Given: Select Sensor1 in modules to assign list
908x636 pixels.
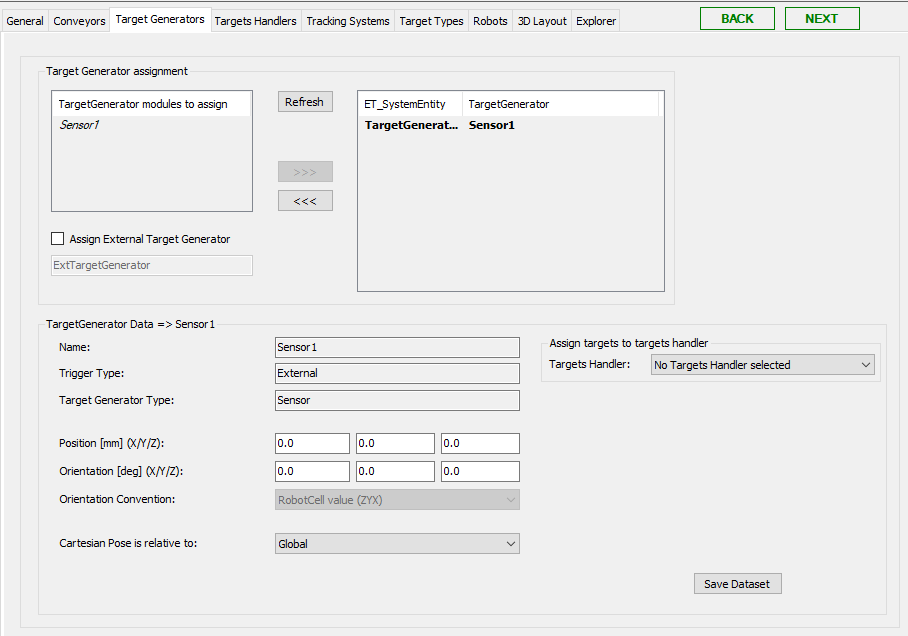Looking at the screenshot, I should coord(79,125).
